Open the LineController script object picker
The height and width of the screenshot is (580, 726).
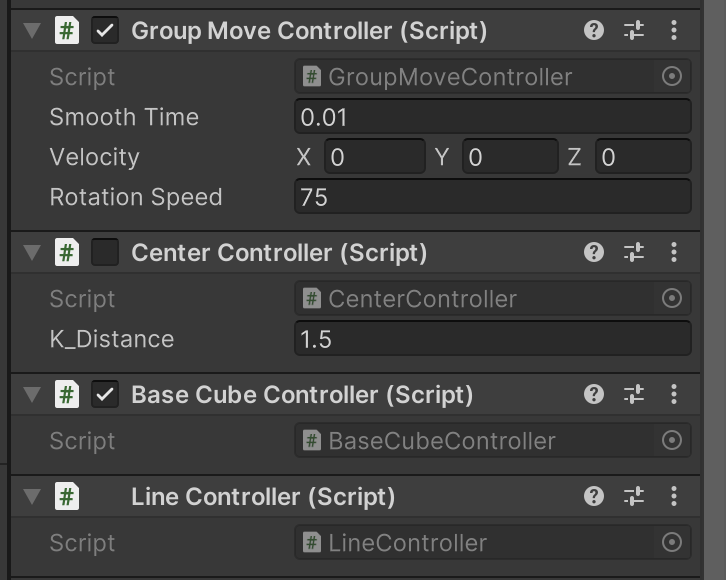point(672,542)
